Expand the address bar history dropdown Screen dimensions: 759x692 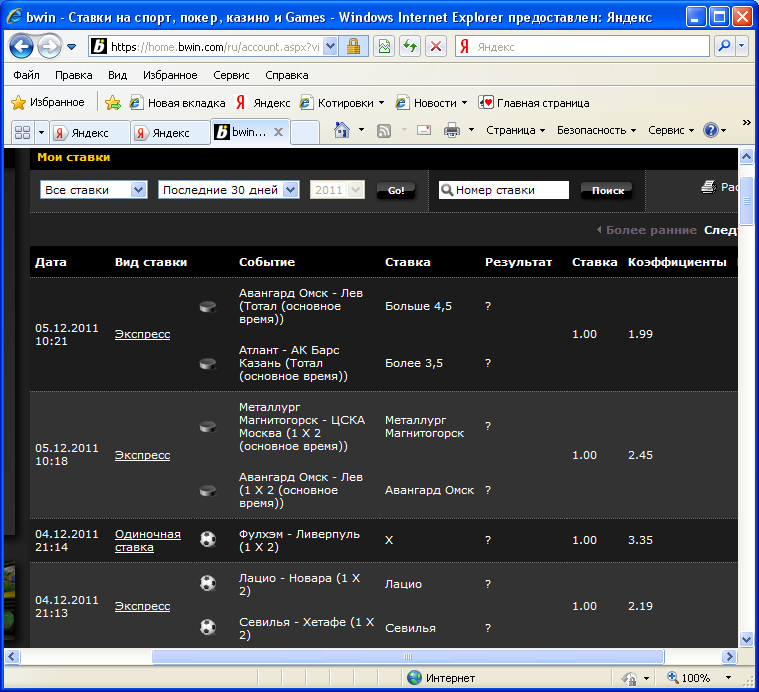pos(330,46)
